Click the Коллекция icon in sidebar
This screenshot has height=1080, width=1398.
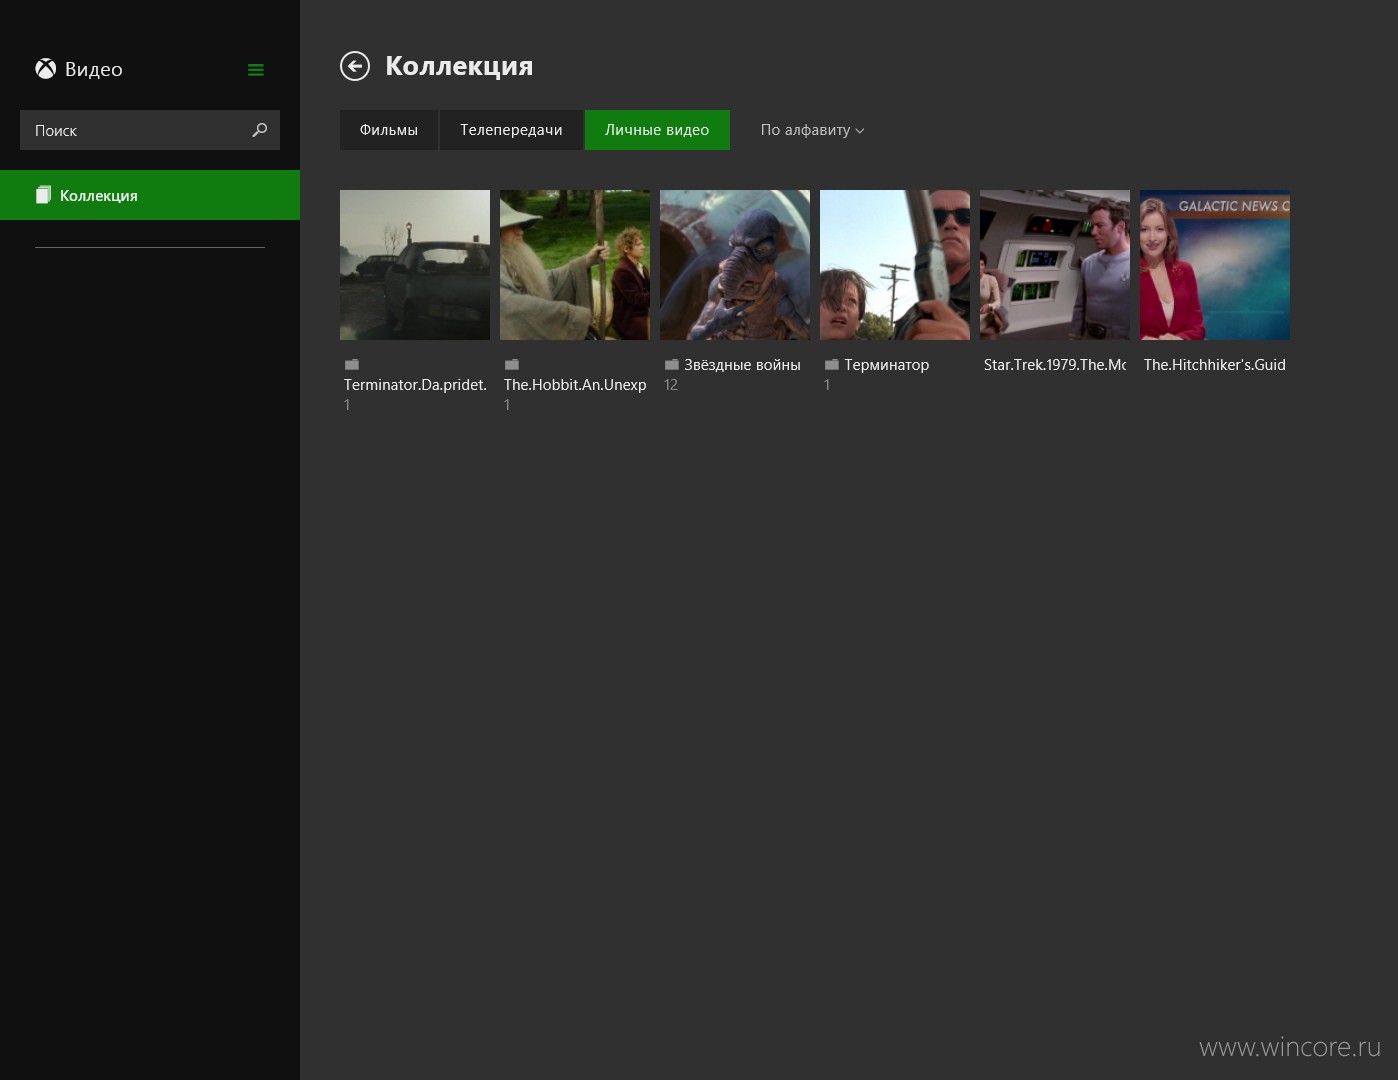pos(43,195)
